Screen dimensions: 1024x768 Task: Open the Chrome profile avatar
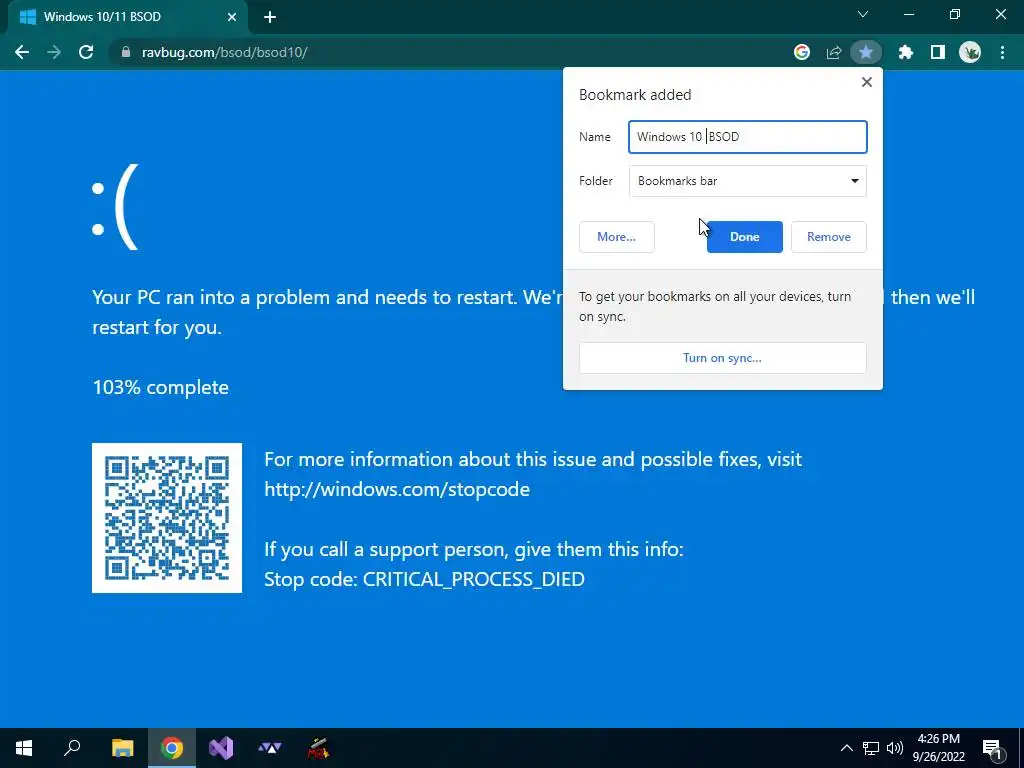(x=970, y=52)
